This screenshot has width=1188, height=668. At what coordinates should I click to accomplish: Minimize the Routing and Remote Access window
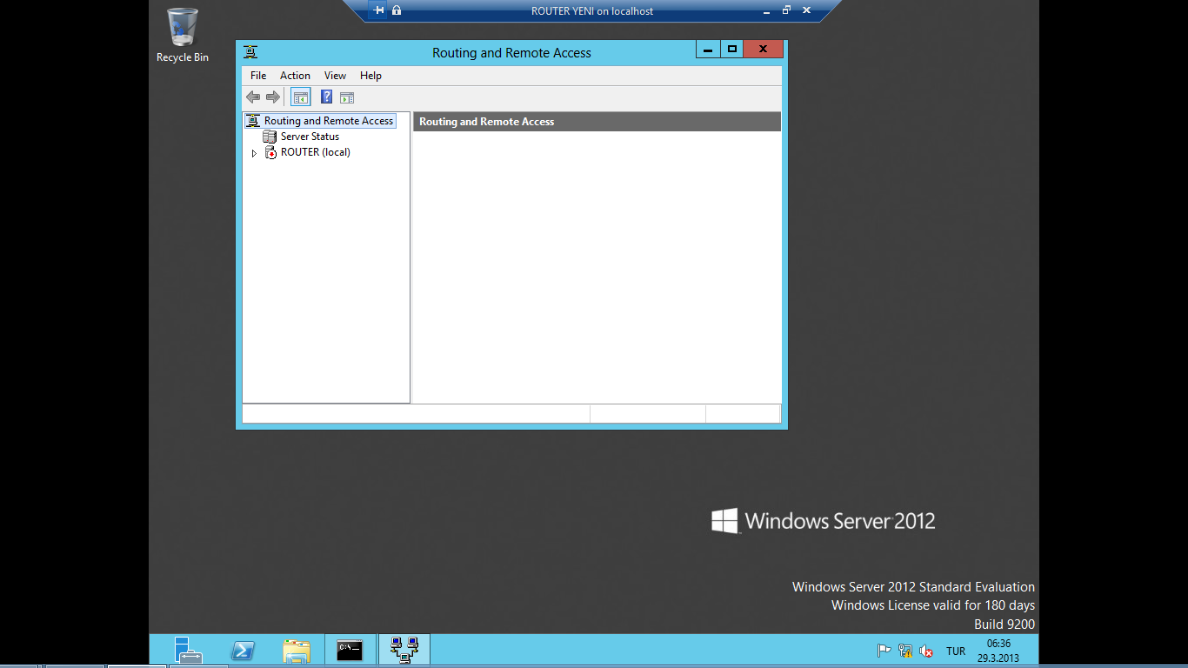[x=708, y=49]
